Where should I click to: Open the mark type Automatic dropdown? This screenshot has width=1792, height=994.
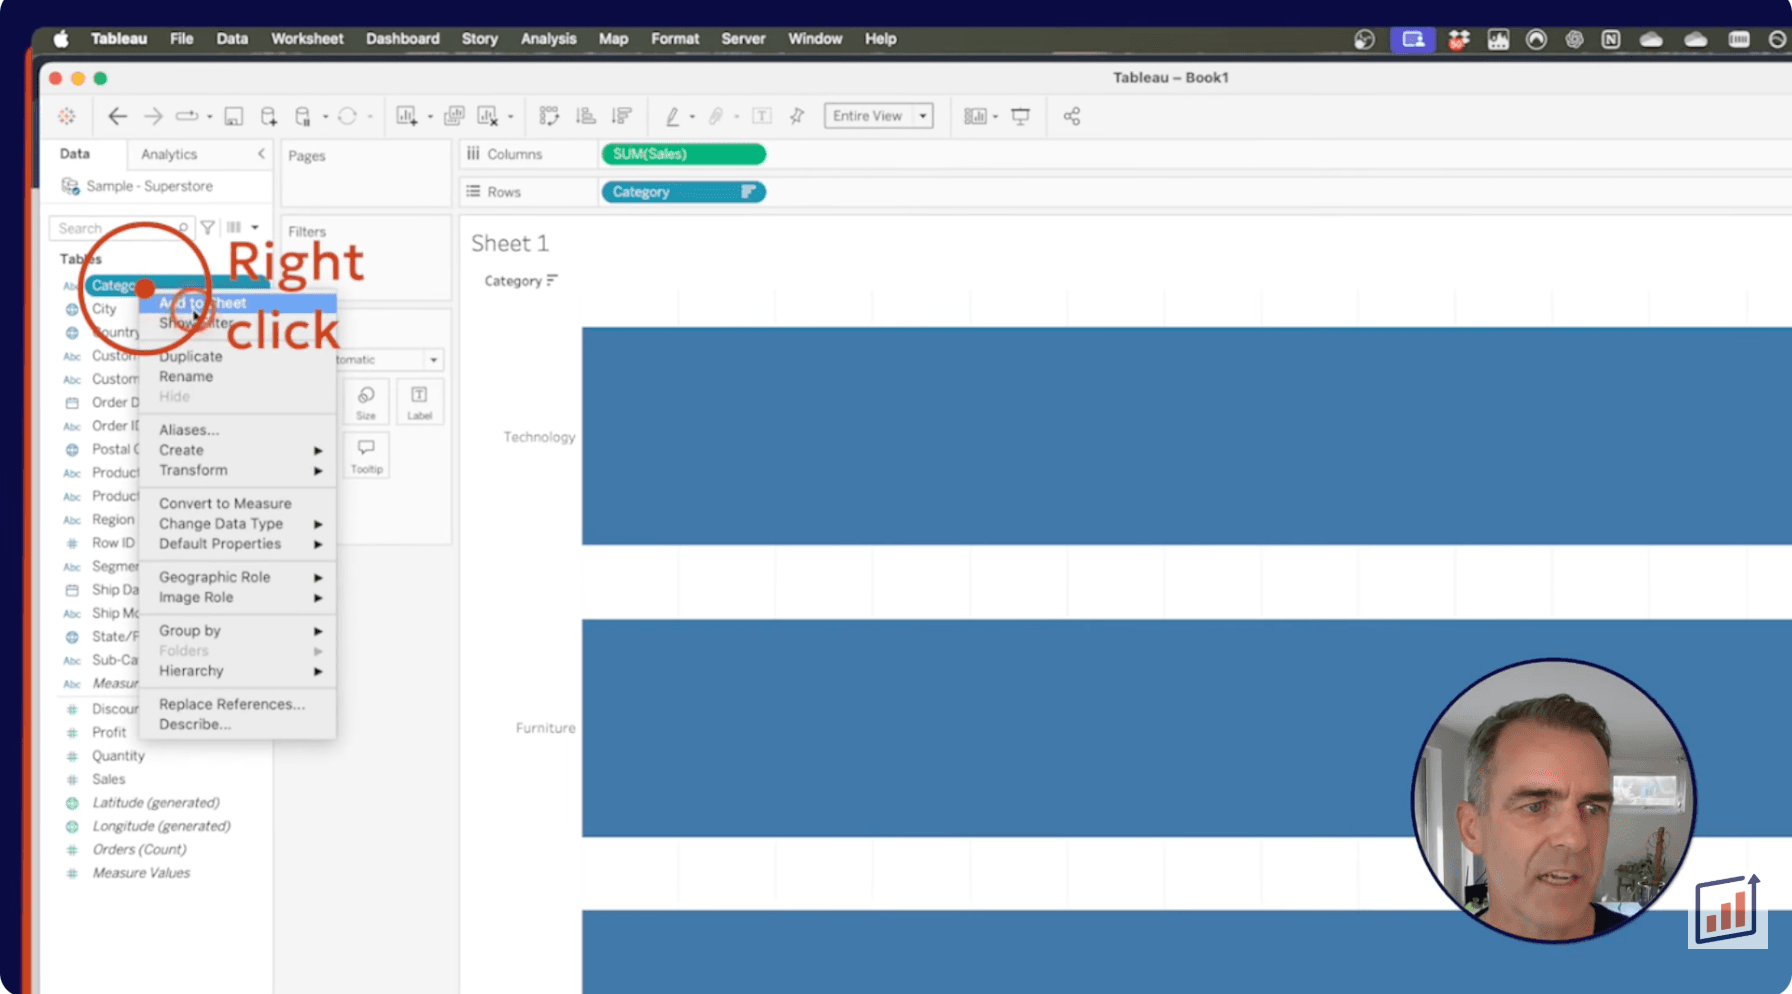[433, 360]
